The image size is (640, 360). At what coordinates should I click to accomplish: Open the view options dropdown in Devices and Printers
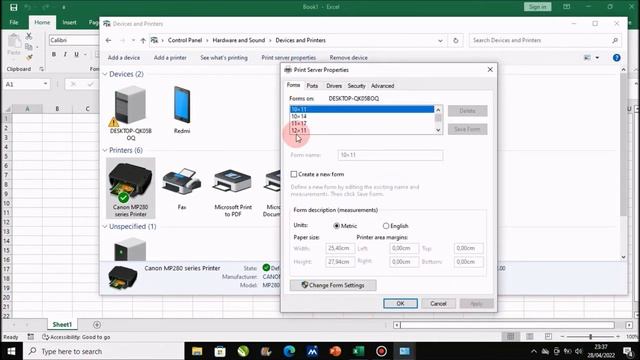click(x=597, y=58)
